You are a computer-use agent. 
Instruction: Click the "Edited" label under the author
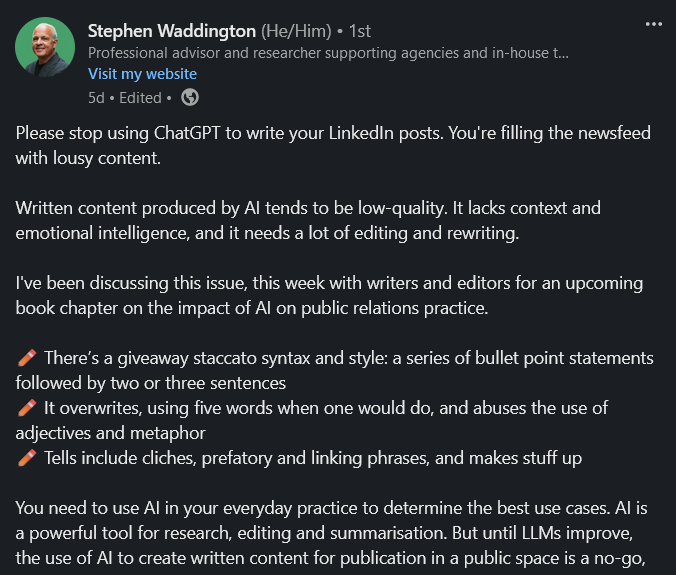click(x=140, y=98)
